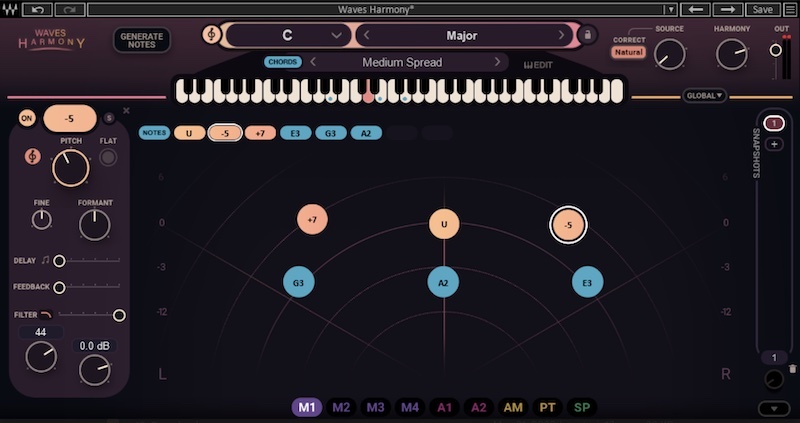Close the voice panel with the X
This screenshot has width=800, height=423.
126,111
